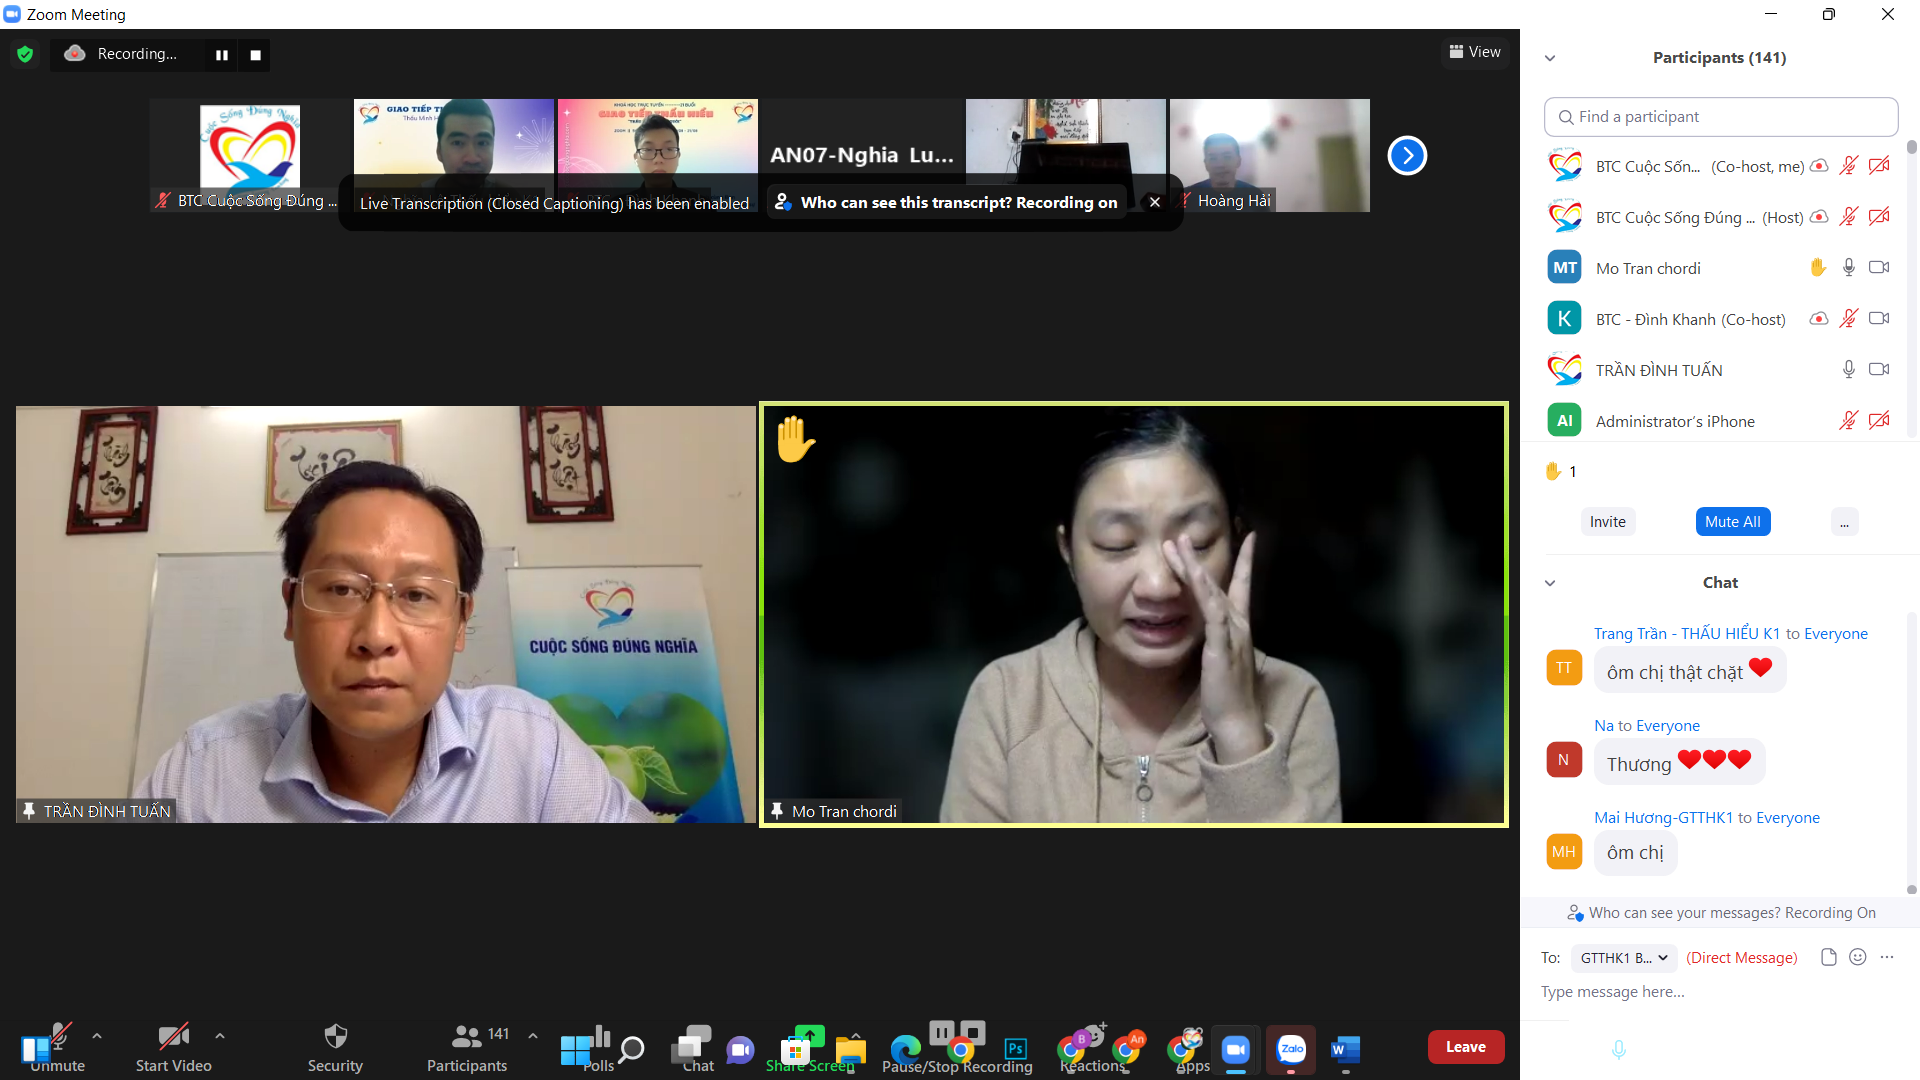This screenshot has height=1080, width=1920.
Task: Click the Invite button
Action: click(1607, 522)
